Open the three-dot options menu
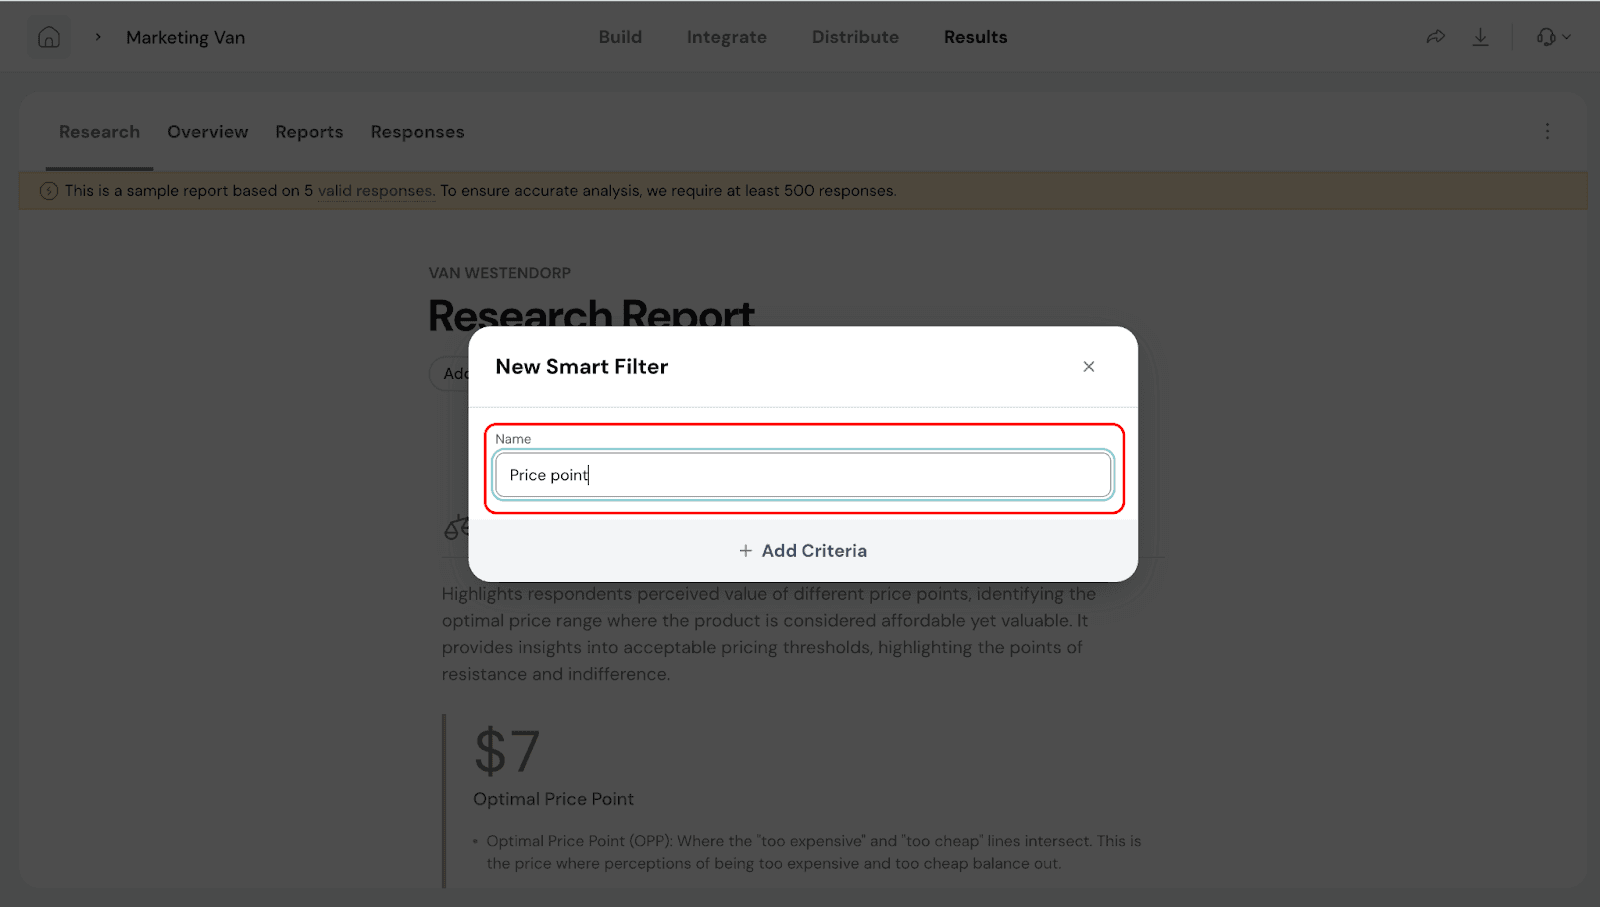 [1547, 131]
